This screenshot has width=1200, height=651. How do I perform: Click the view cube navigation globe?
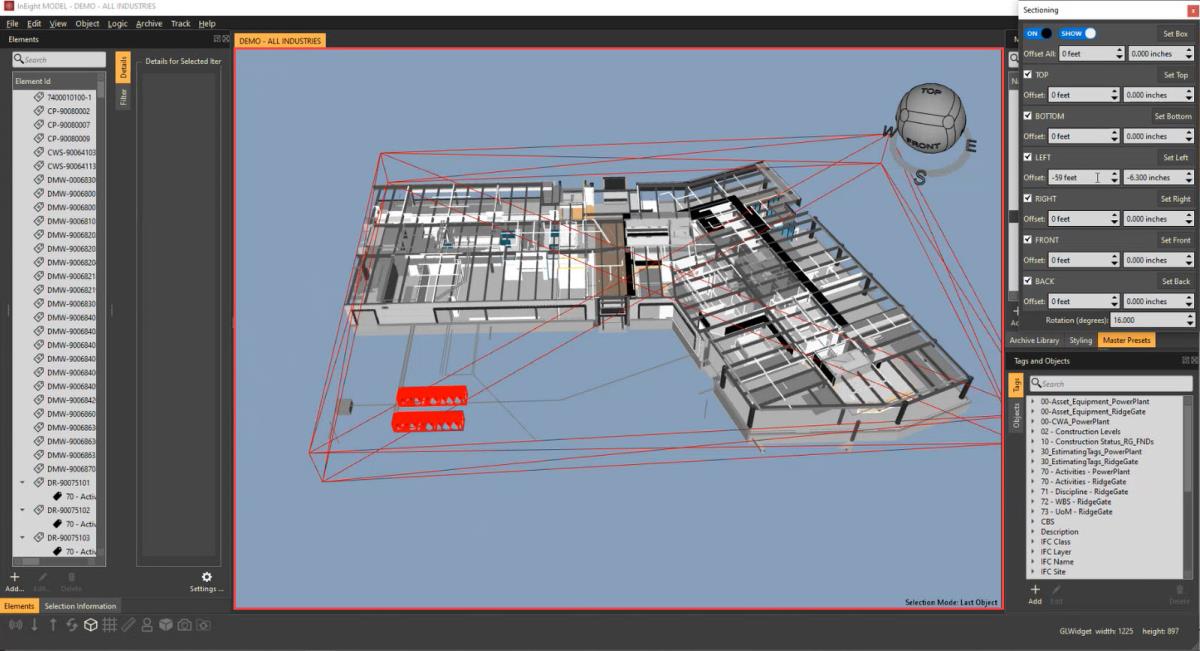[930, 121]
